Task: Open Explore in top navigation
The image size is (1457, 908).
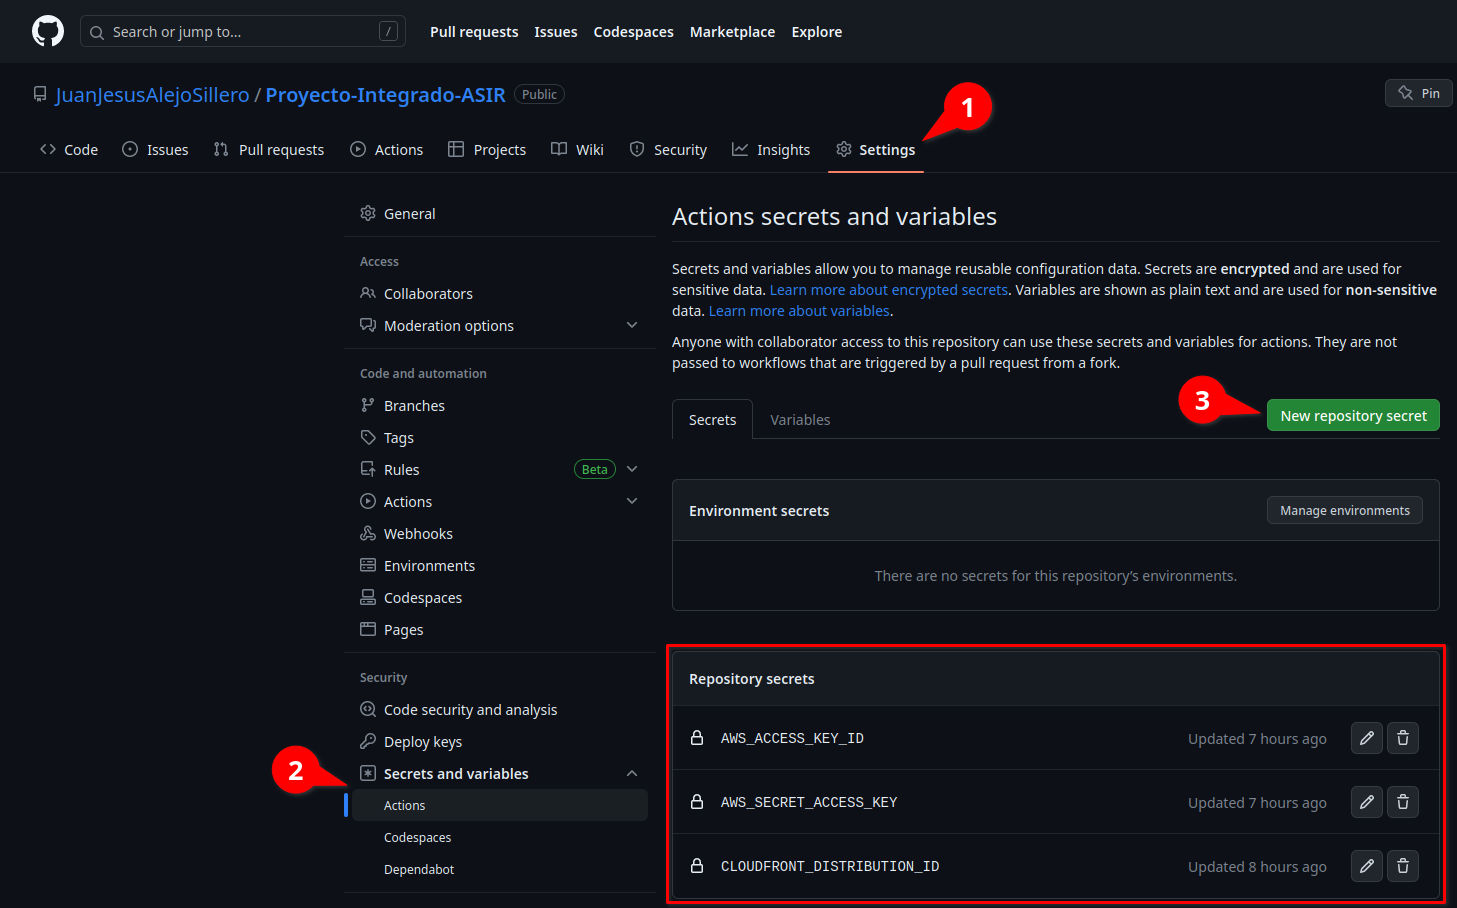Action: click(x=817, y=32)
